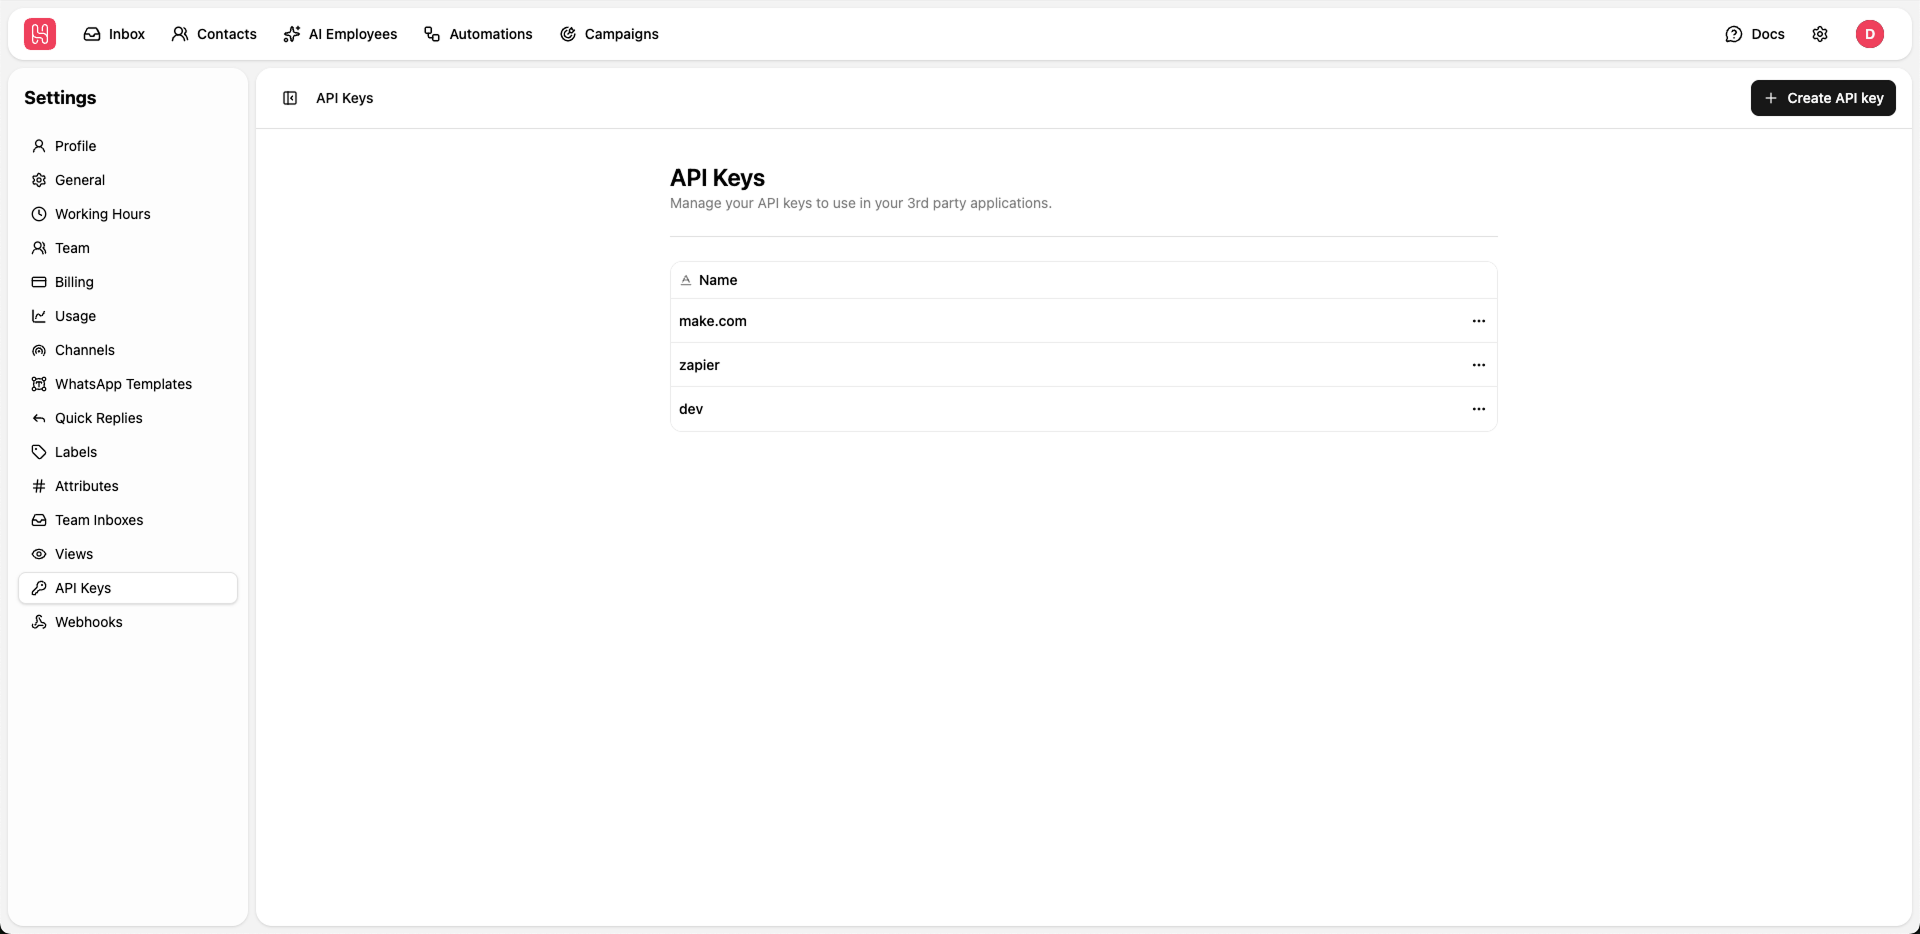Open the Campaigns section
The width and height of the screenshot is (1920, 934).
pos(610,33)
